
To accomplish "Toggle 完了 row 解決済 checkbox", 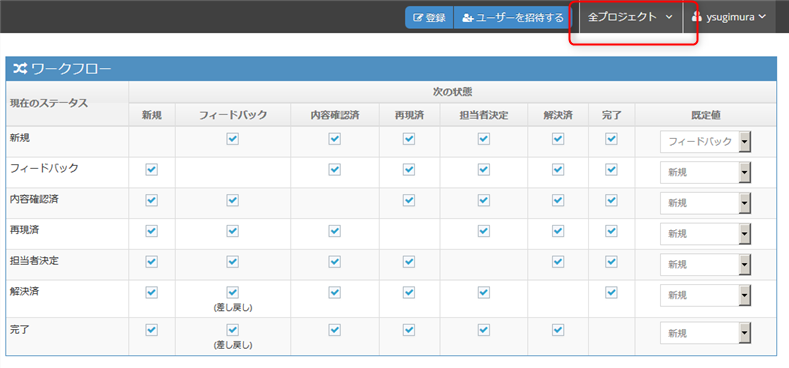I will [558, 330].
